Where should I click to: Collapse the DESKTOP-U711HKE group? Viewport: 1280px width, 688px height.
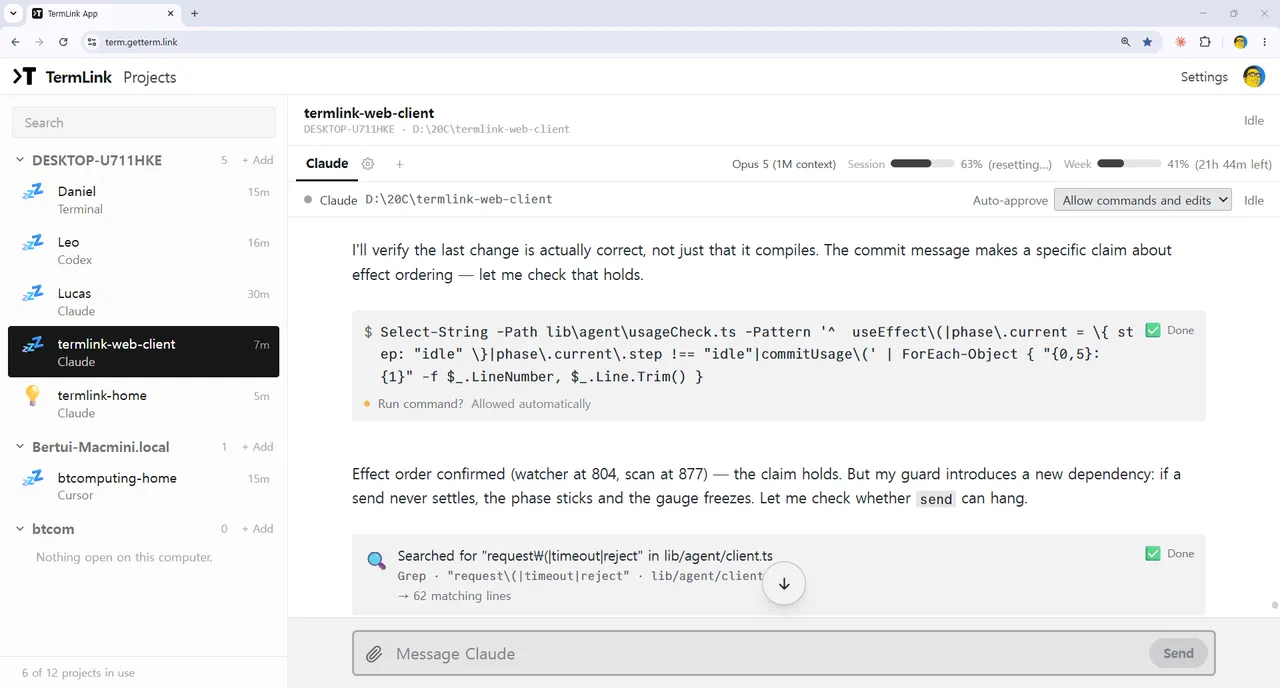click(x=20, y=160)
